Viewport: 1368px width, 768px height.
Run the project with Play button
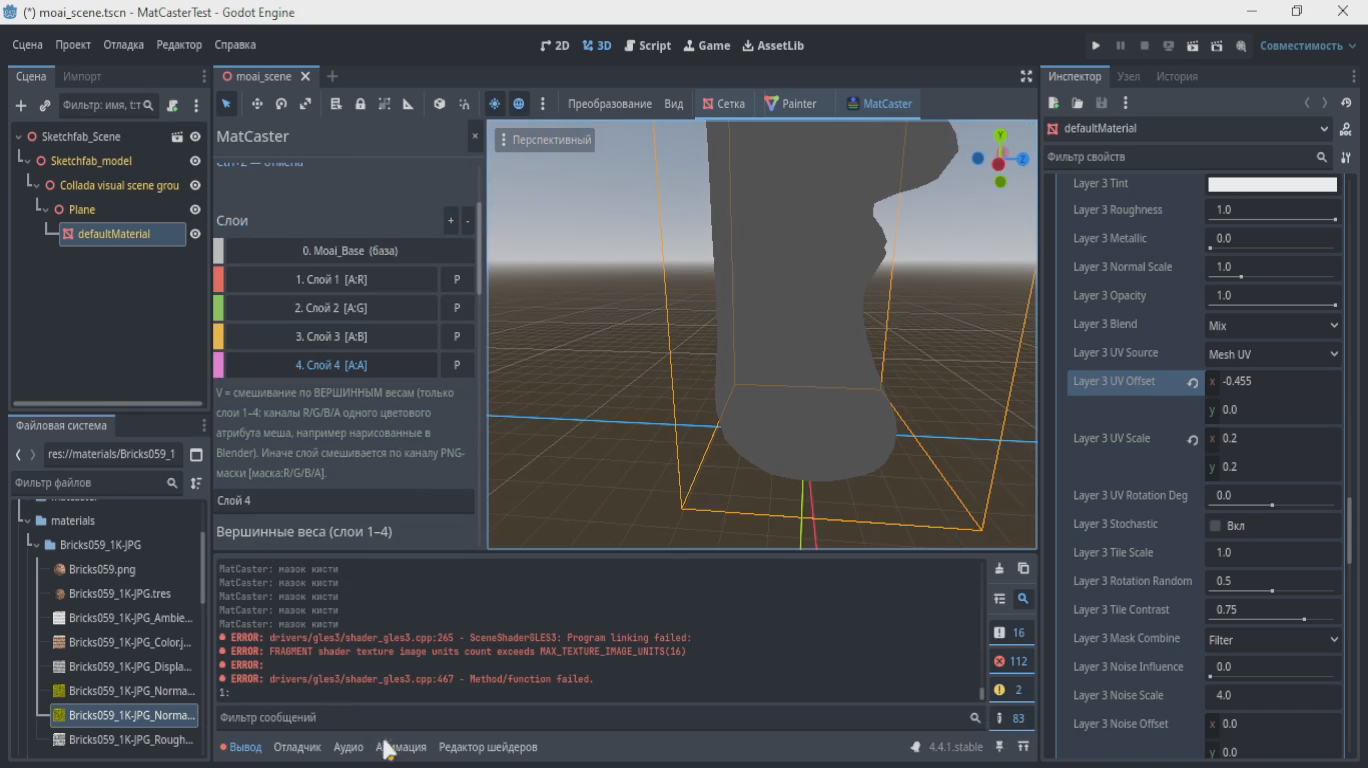[x=1096, y=46]
